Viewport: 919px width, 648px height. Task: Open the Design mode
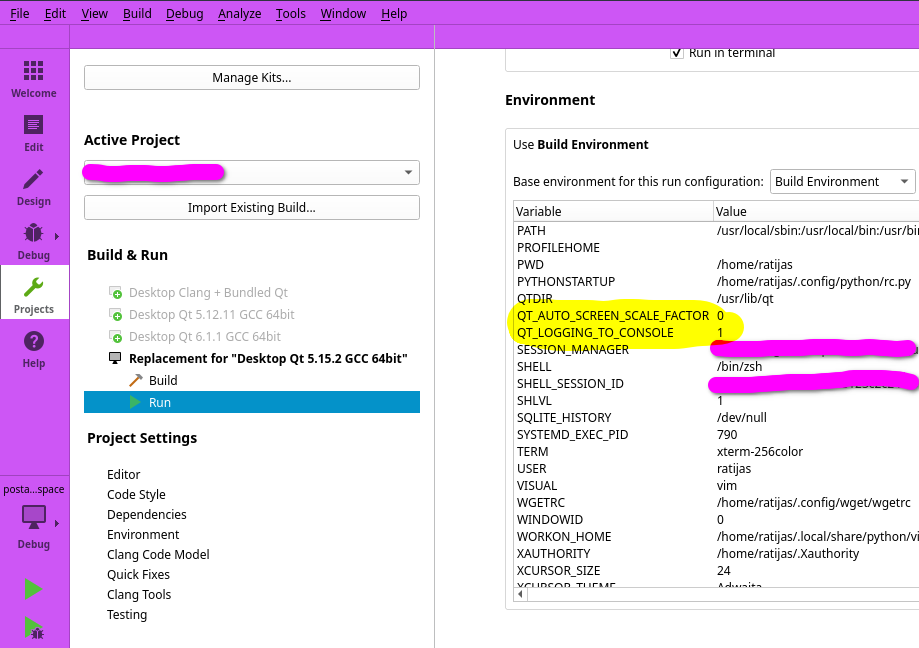tap(34, 186)
